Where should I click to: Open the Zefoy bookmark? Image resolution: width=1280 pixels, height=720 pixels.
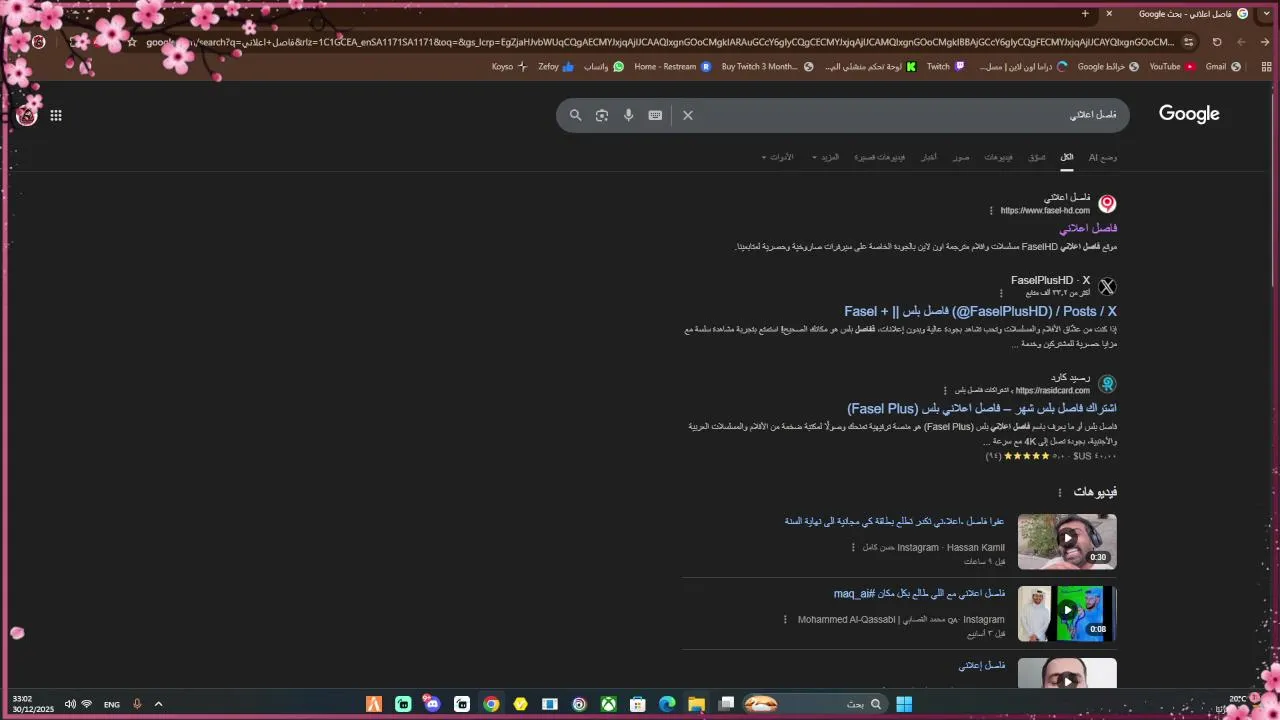pyautogui.click(x=556, y=67)
